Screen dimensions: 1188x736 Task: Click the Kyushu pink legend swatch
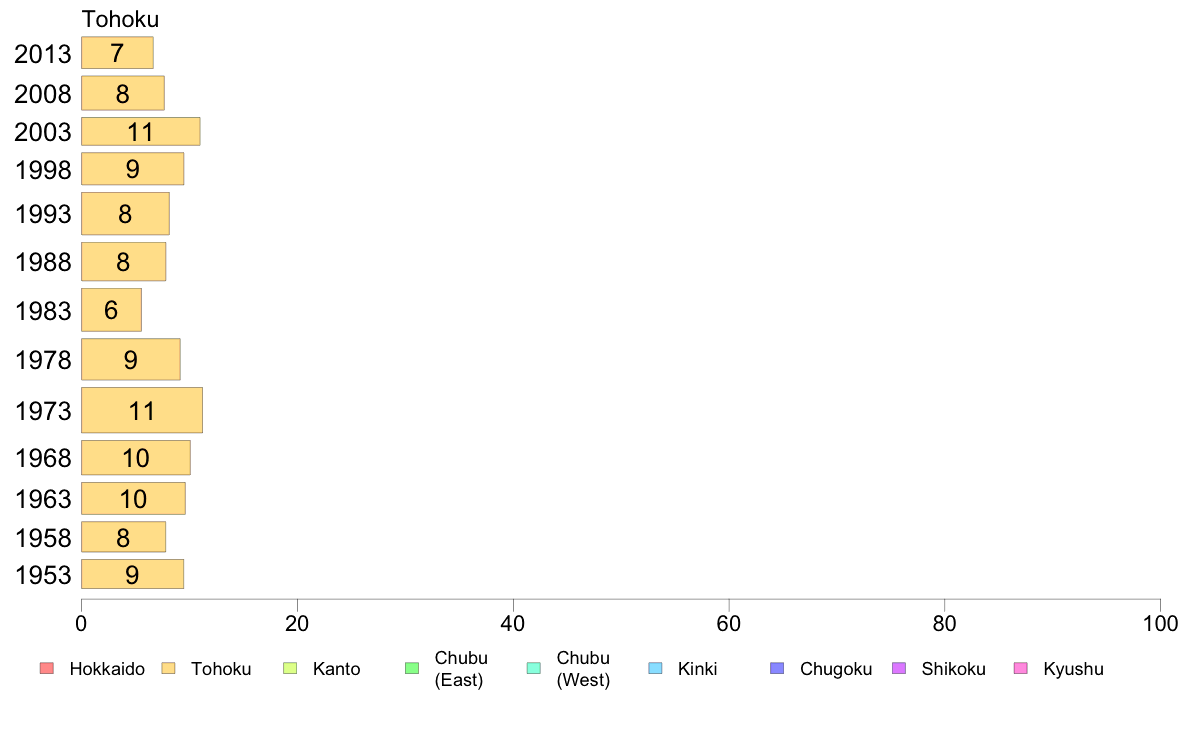pos(1021,669)
